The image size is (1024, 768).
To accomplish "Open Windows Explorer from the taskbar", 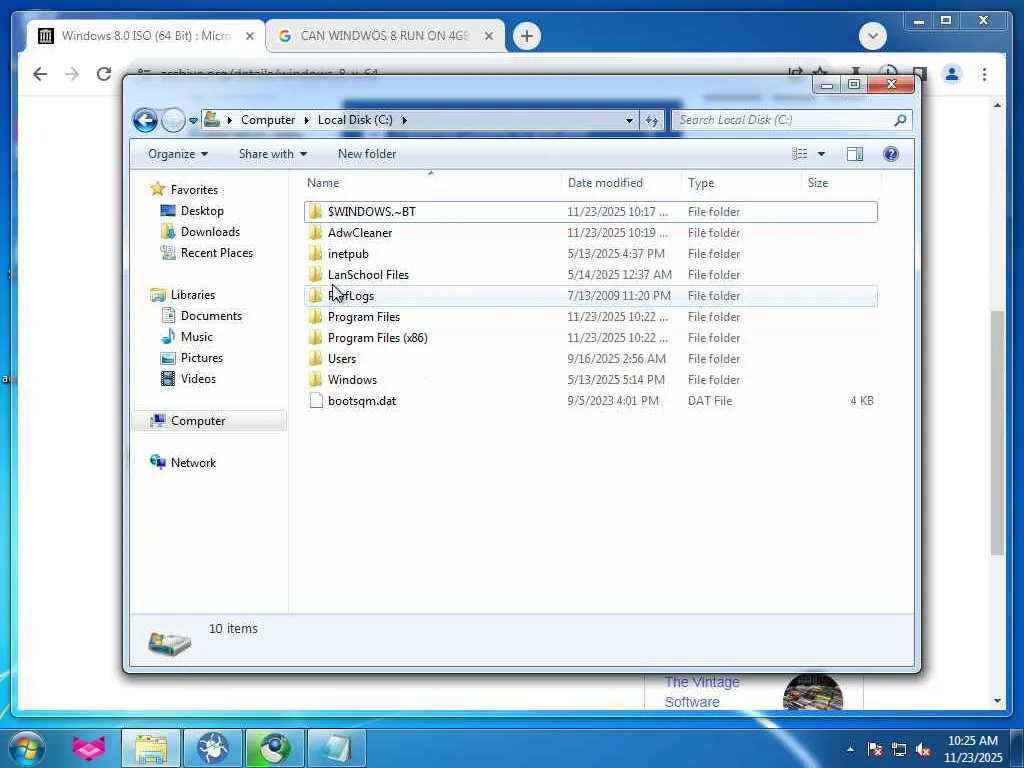I will tap(152, 749).
